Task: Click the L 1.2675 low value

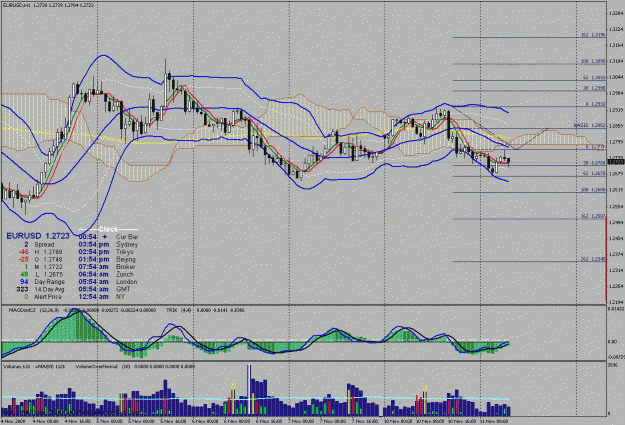Action: (x=48, y=274)
